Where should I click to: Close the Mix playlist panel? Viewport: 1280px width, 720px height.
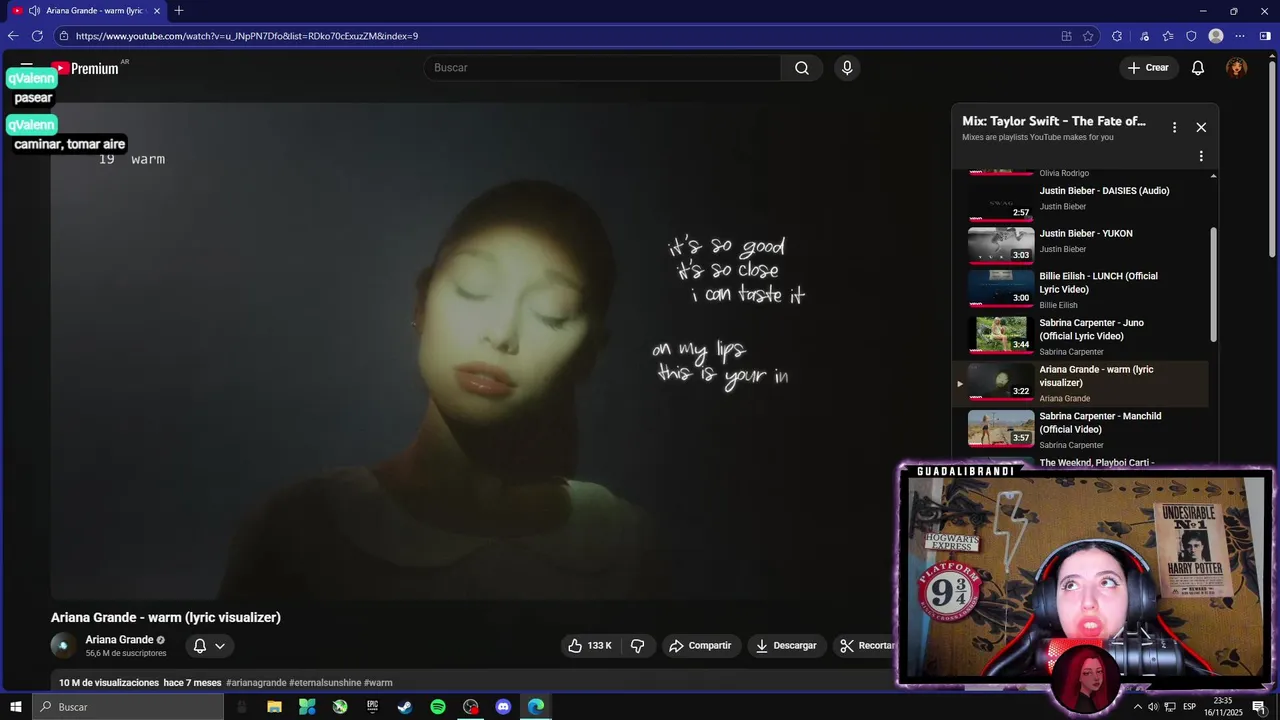point(1201,127)
